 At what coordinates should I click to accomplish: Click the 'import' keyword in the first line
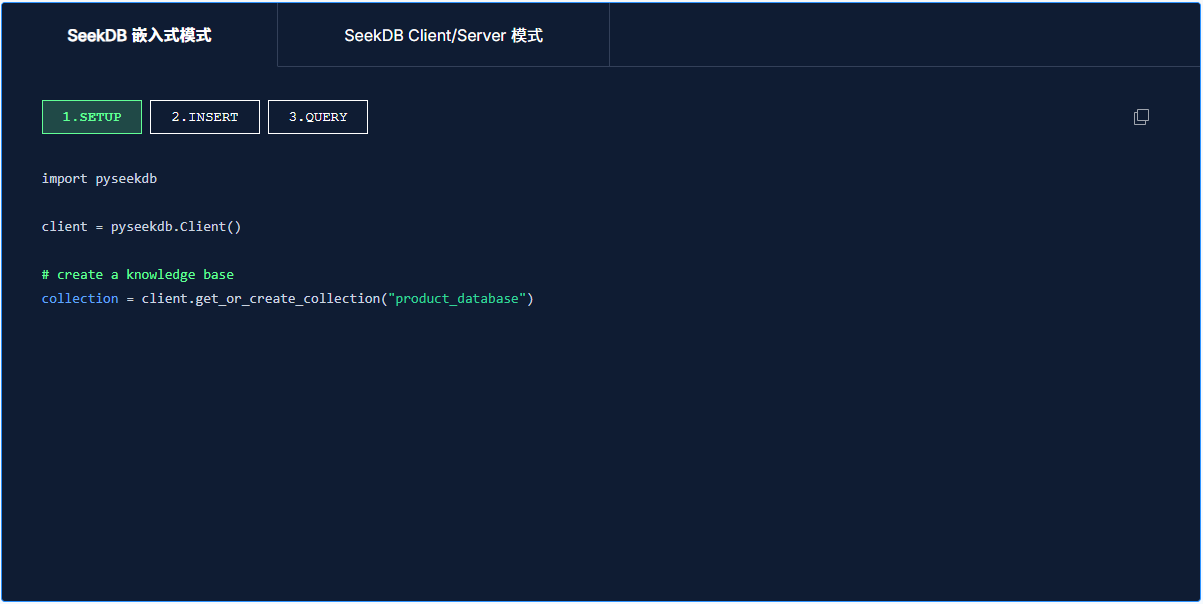point(65,179)
